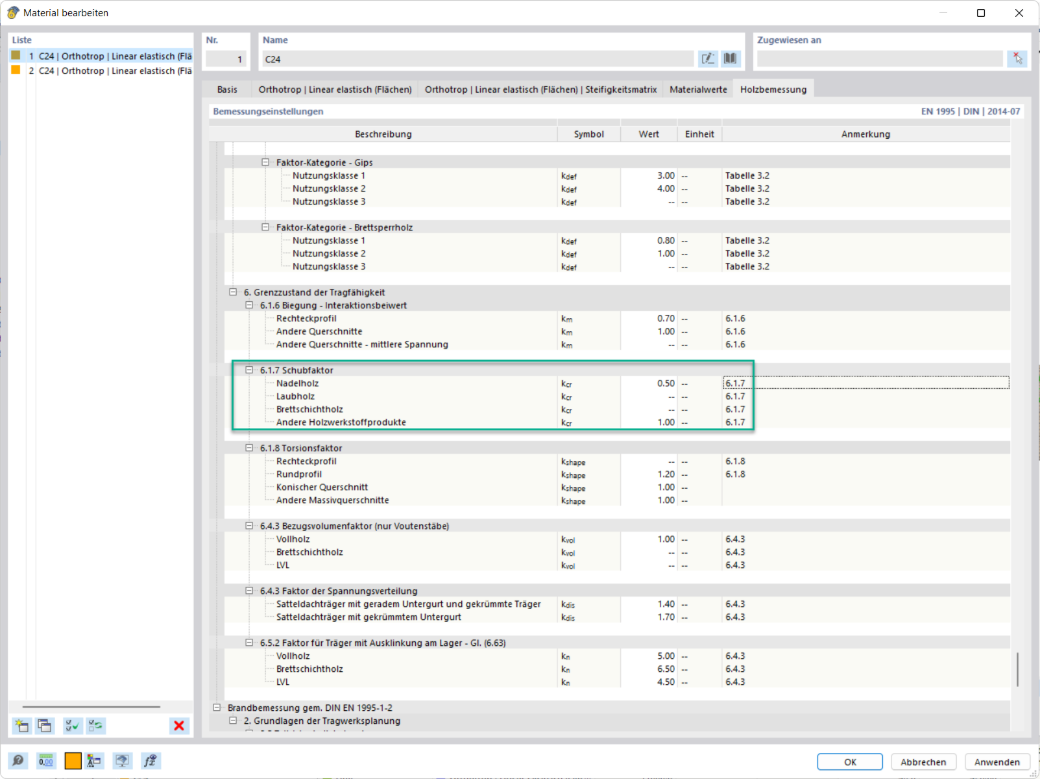
Task: Collapse the 6.1.7 Schubfaktor section
Action: coord(249,370)
